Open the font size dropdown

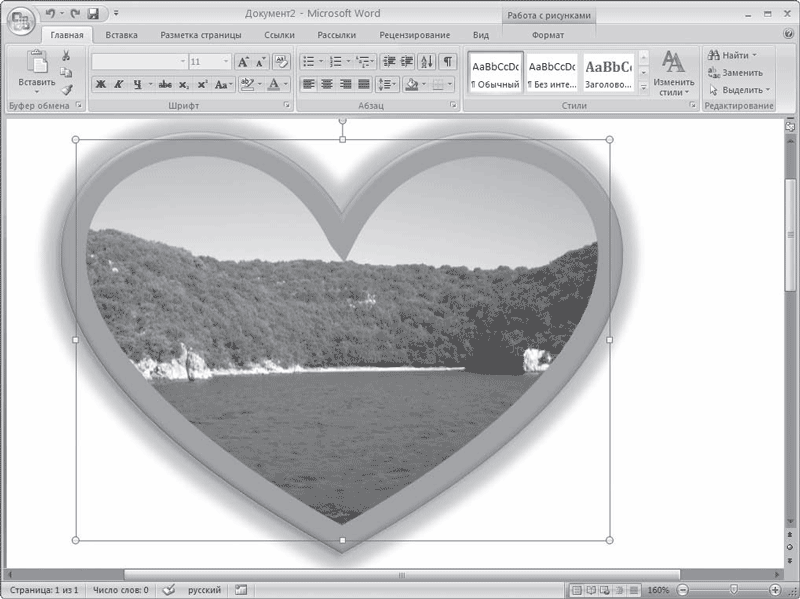point(226,62)
